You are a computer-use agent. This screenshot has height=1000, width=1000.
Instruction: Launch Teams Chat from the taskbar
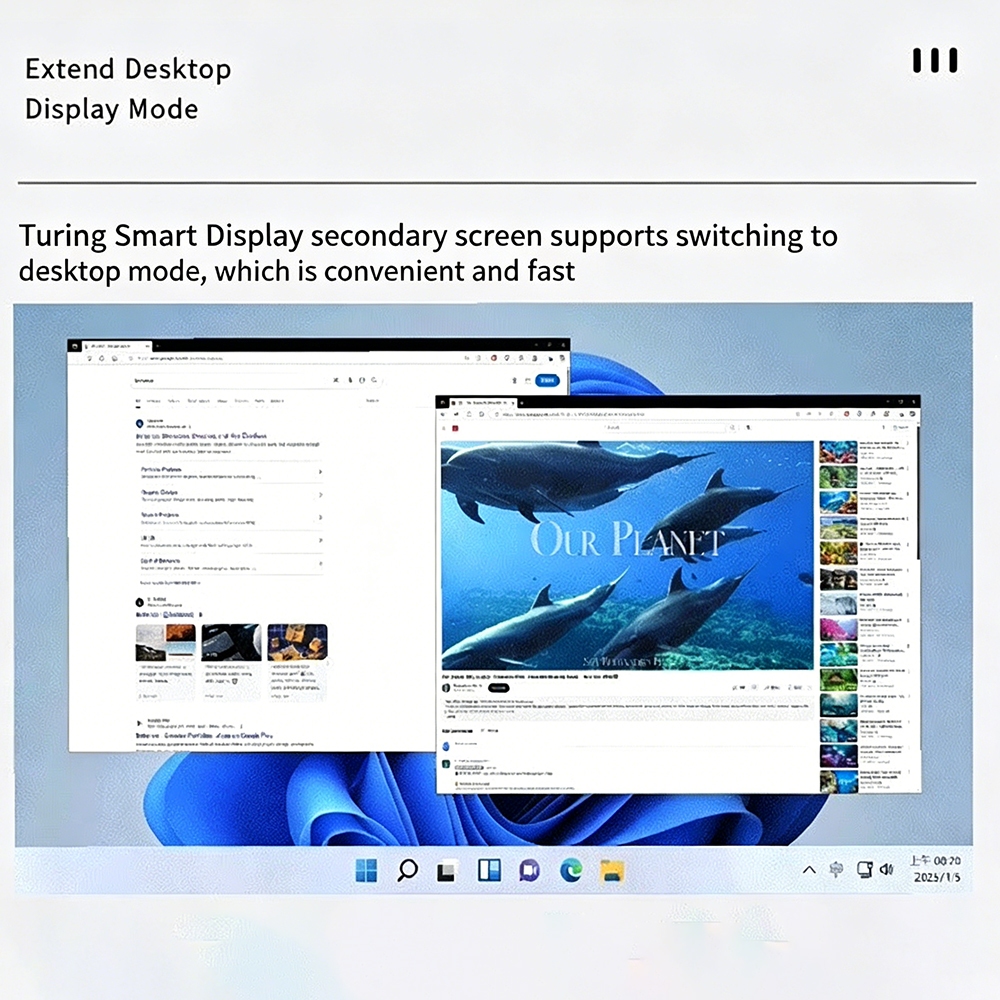pyautogui.click(x=529, y=871)
